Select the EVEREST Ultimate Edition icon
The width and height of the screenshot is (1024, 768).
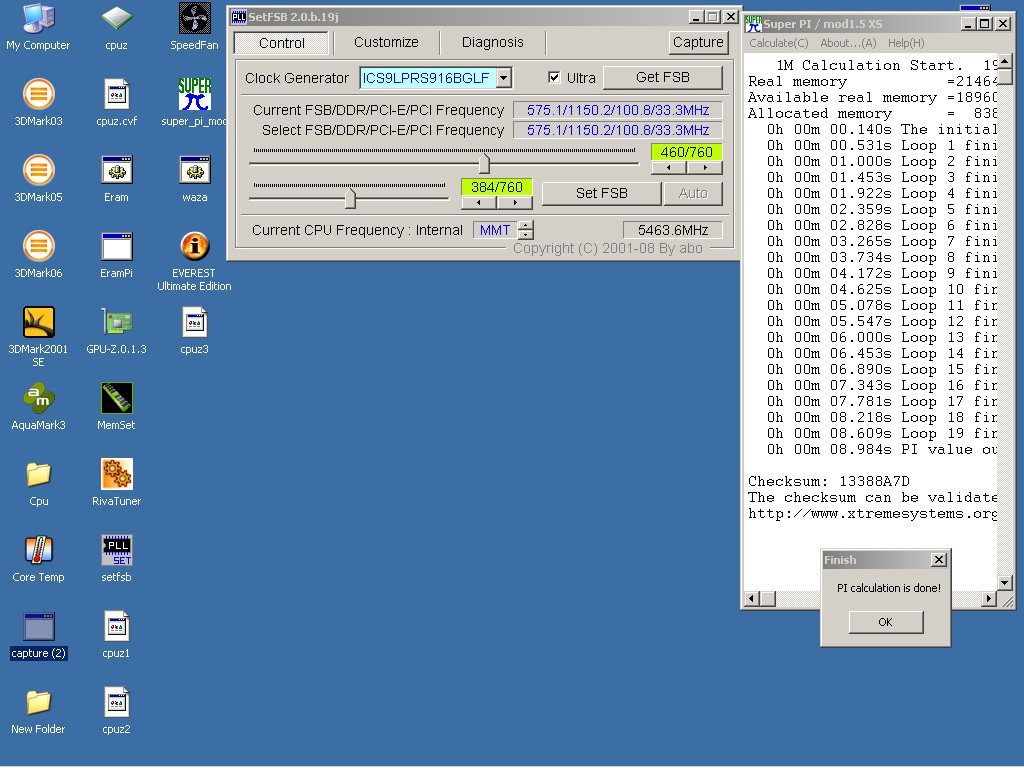[194, 261]
